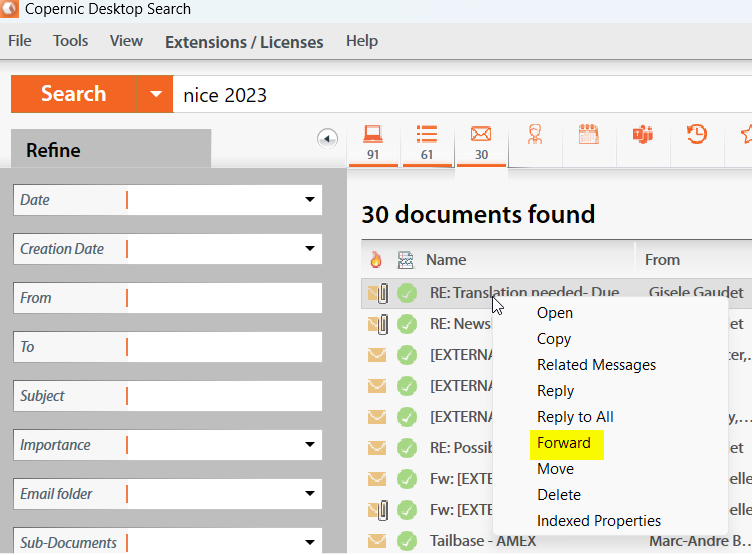Image resolution: width=755 pixels, height=555 pixels.
Task: Collapse the Refine panel with arrow button
Action: pos(327,139)
